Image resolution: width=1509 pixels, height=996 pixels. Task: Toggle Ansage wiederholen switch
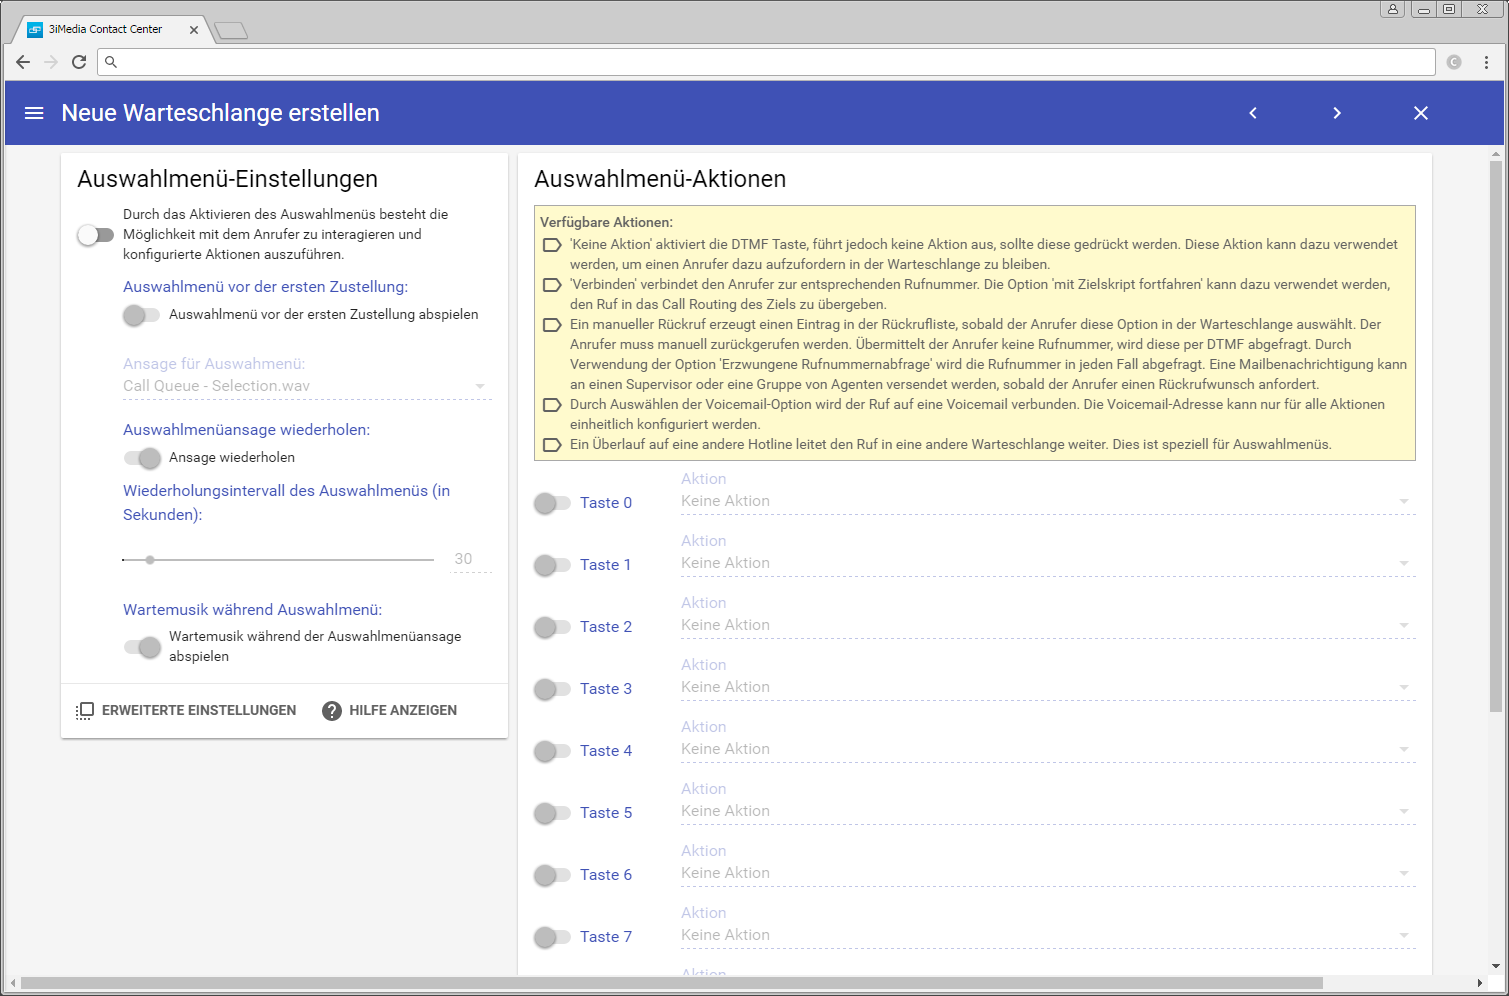coord(142,458)
